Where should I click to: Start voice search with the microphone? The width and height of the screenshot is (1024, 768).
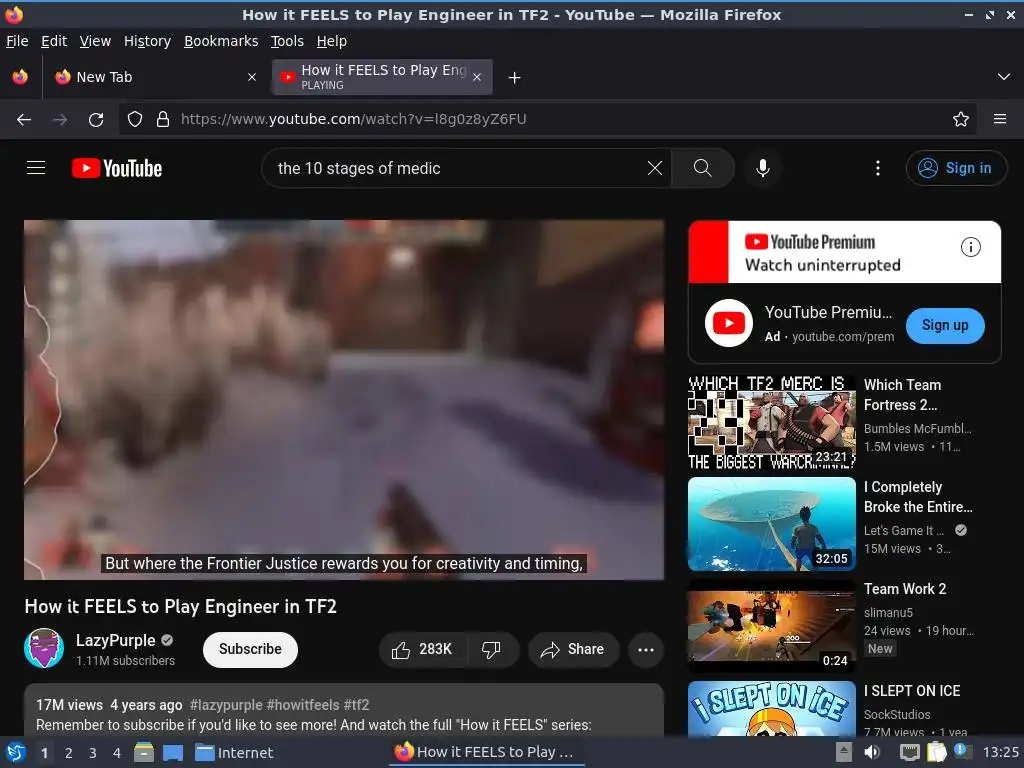(762, 168)
